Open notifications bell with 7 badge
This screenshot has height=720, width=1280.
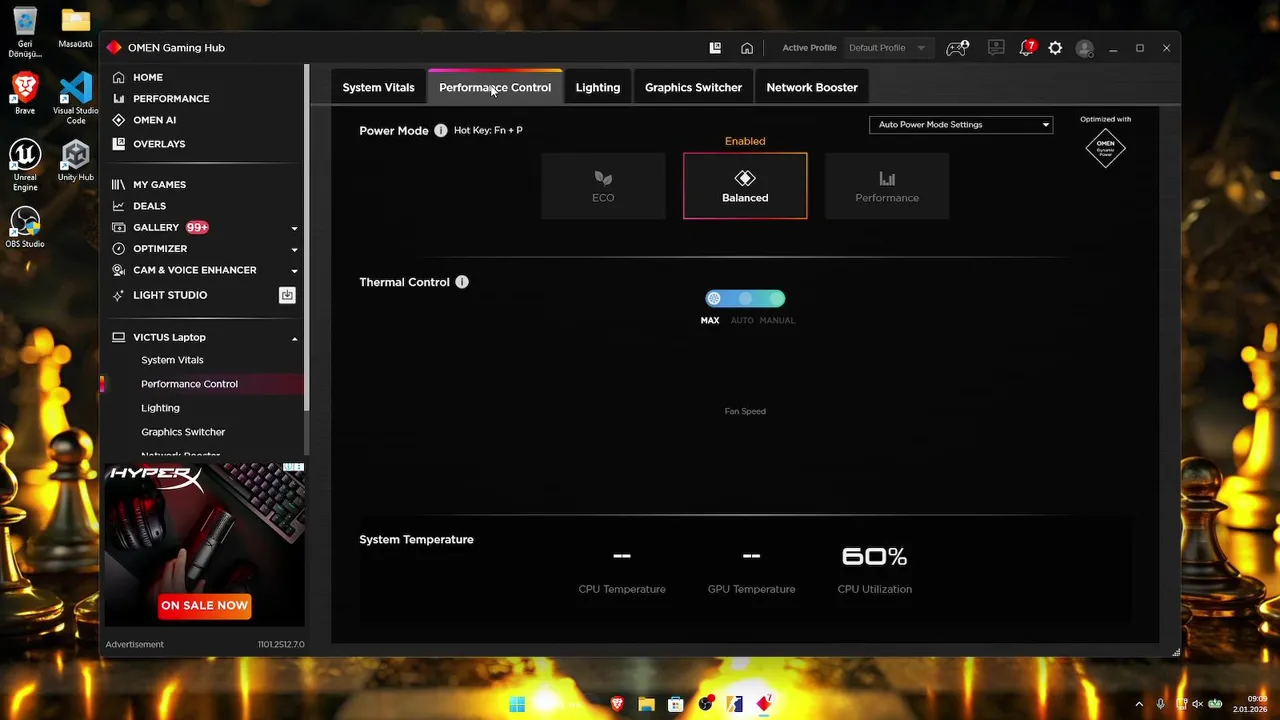tap(1027, 48)
